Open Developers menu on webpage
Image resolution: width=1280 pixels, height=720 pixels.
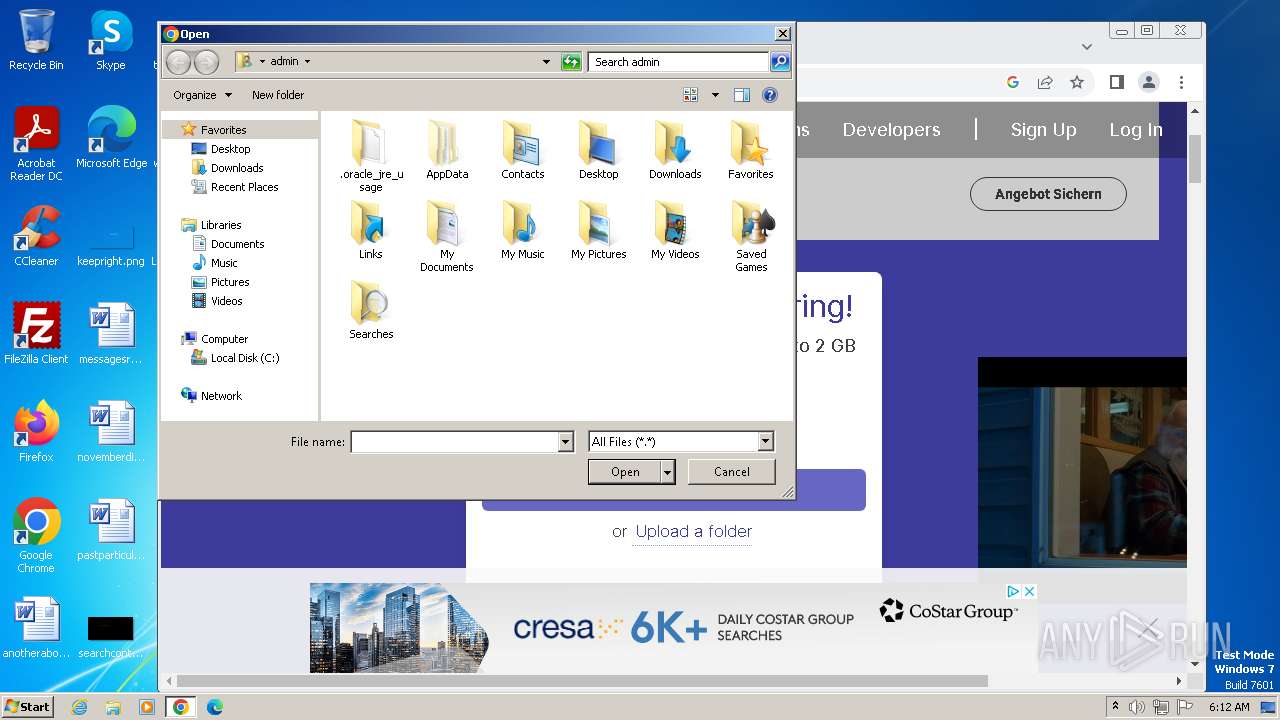tap(891, 130)
